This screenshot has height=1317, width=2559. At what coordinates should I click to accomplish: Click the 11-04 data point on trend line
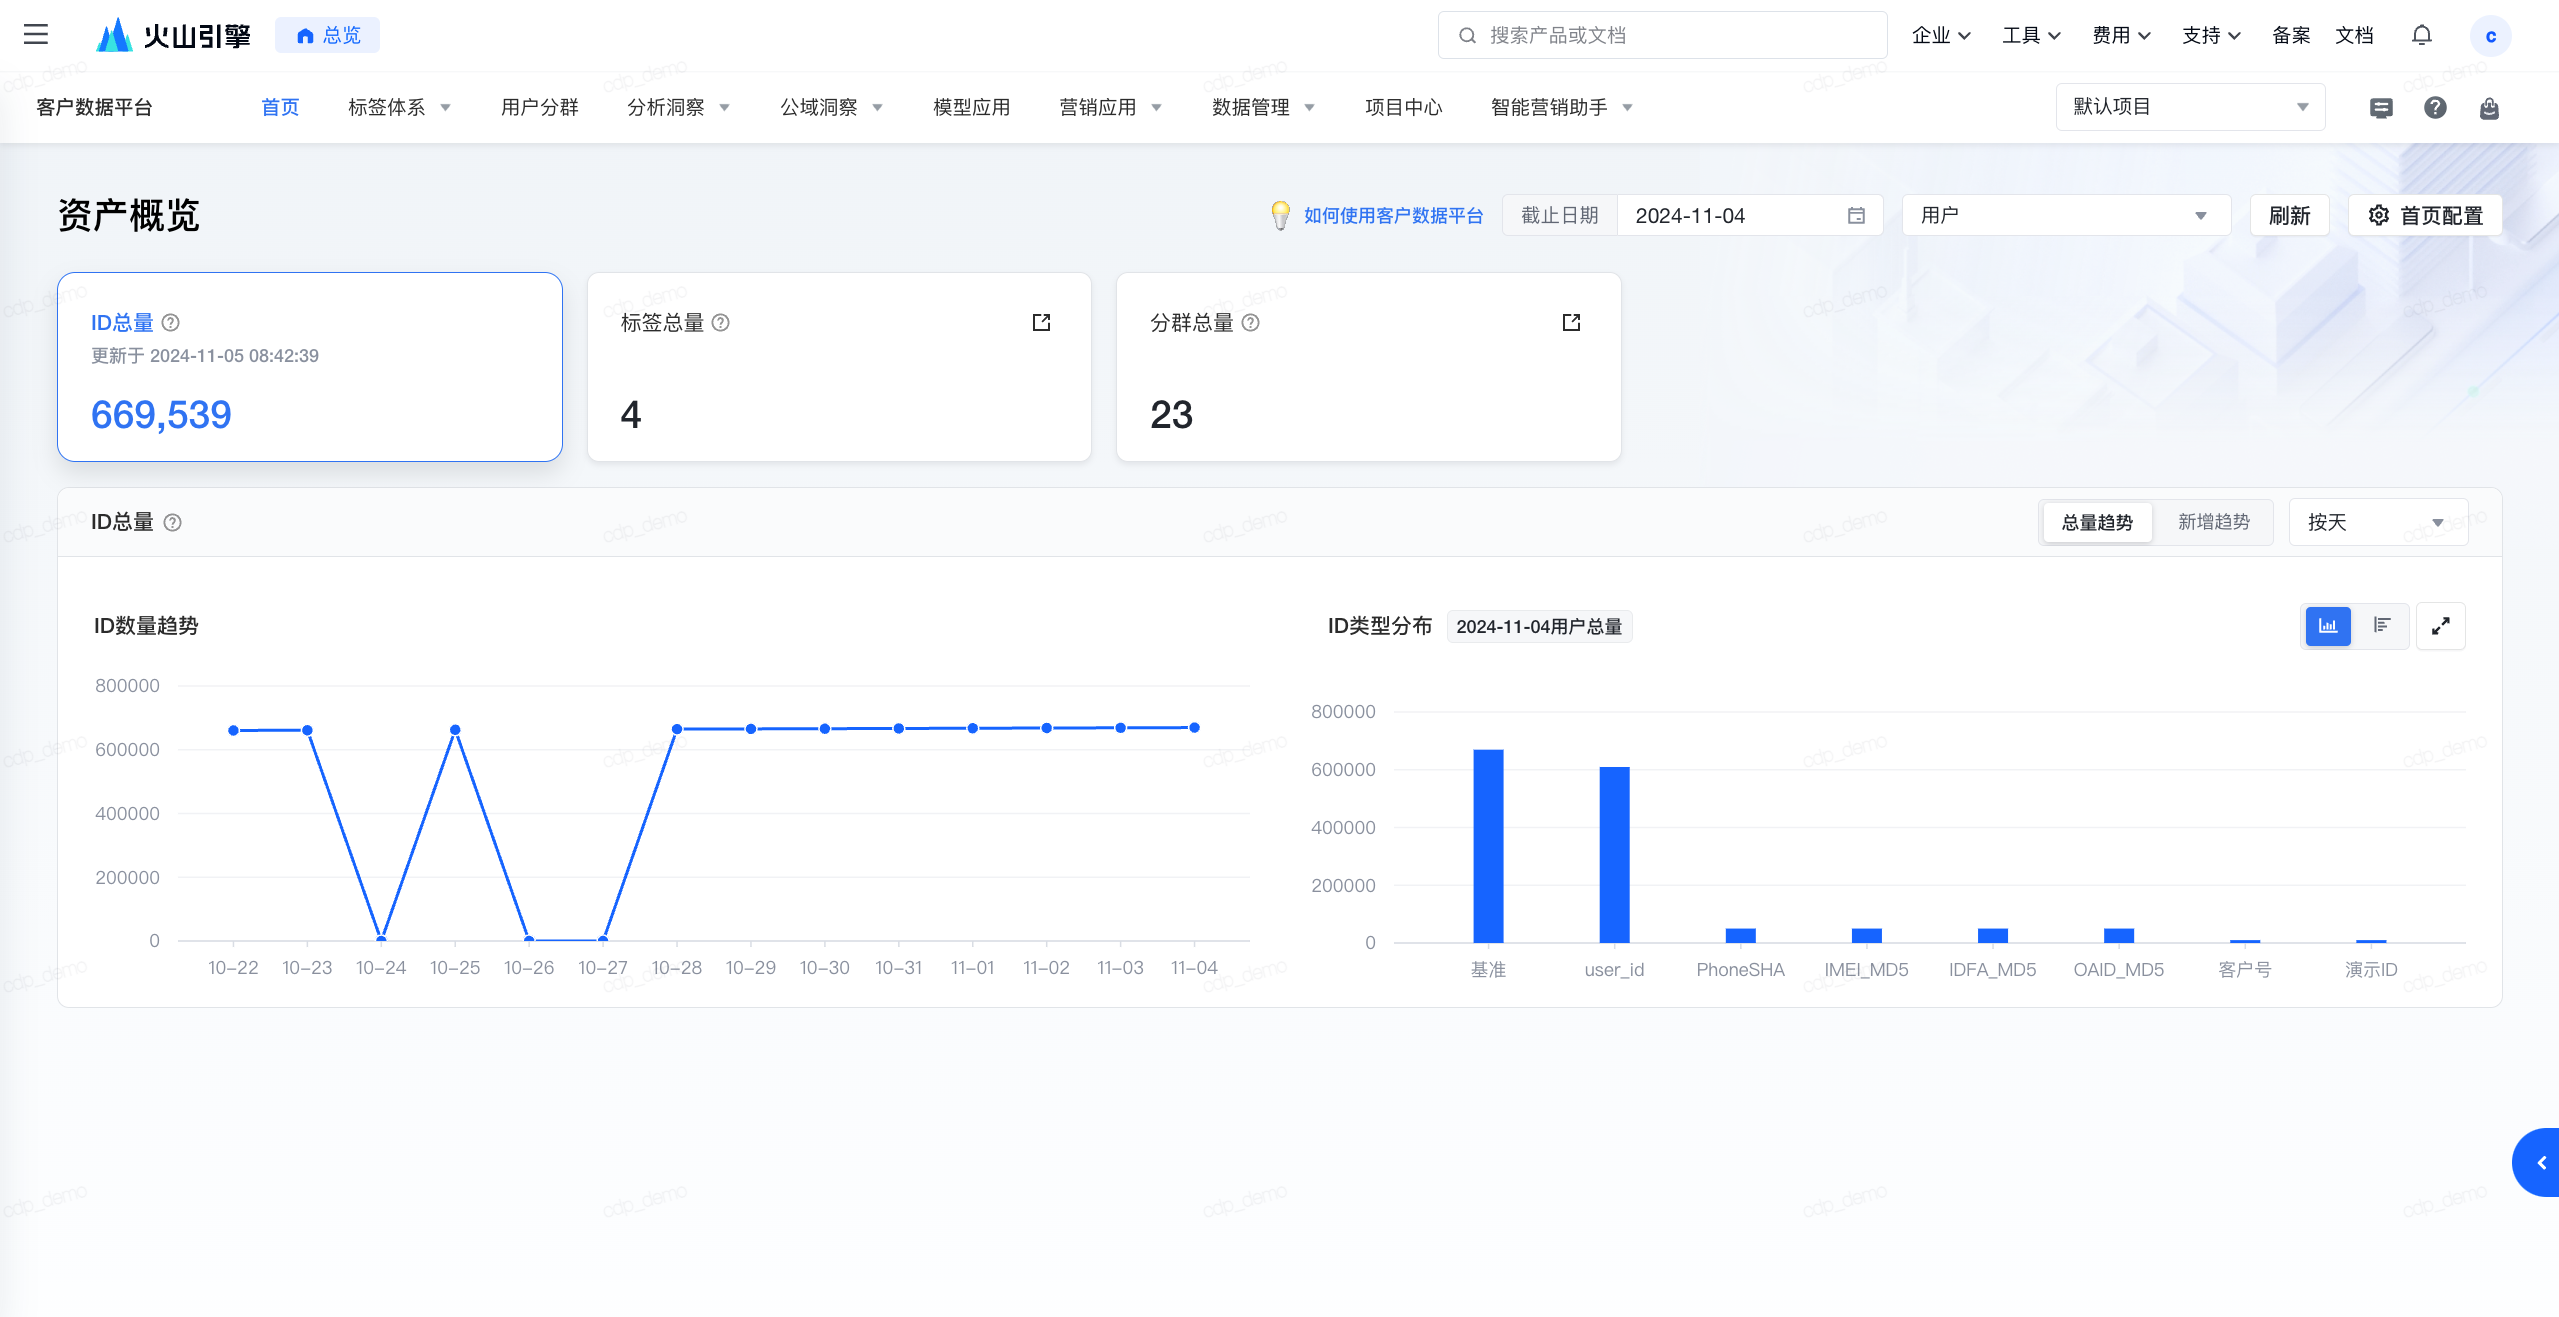(1194, 727)
